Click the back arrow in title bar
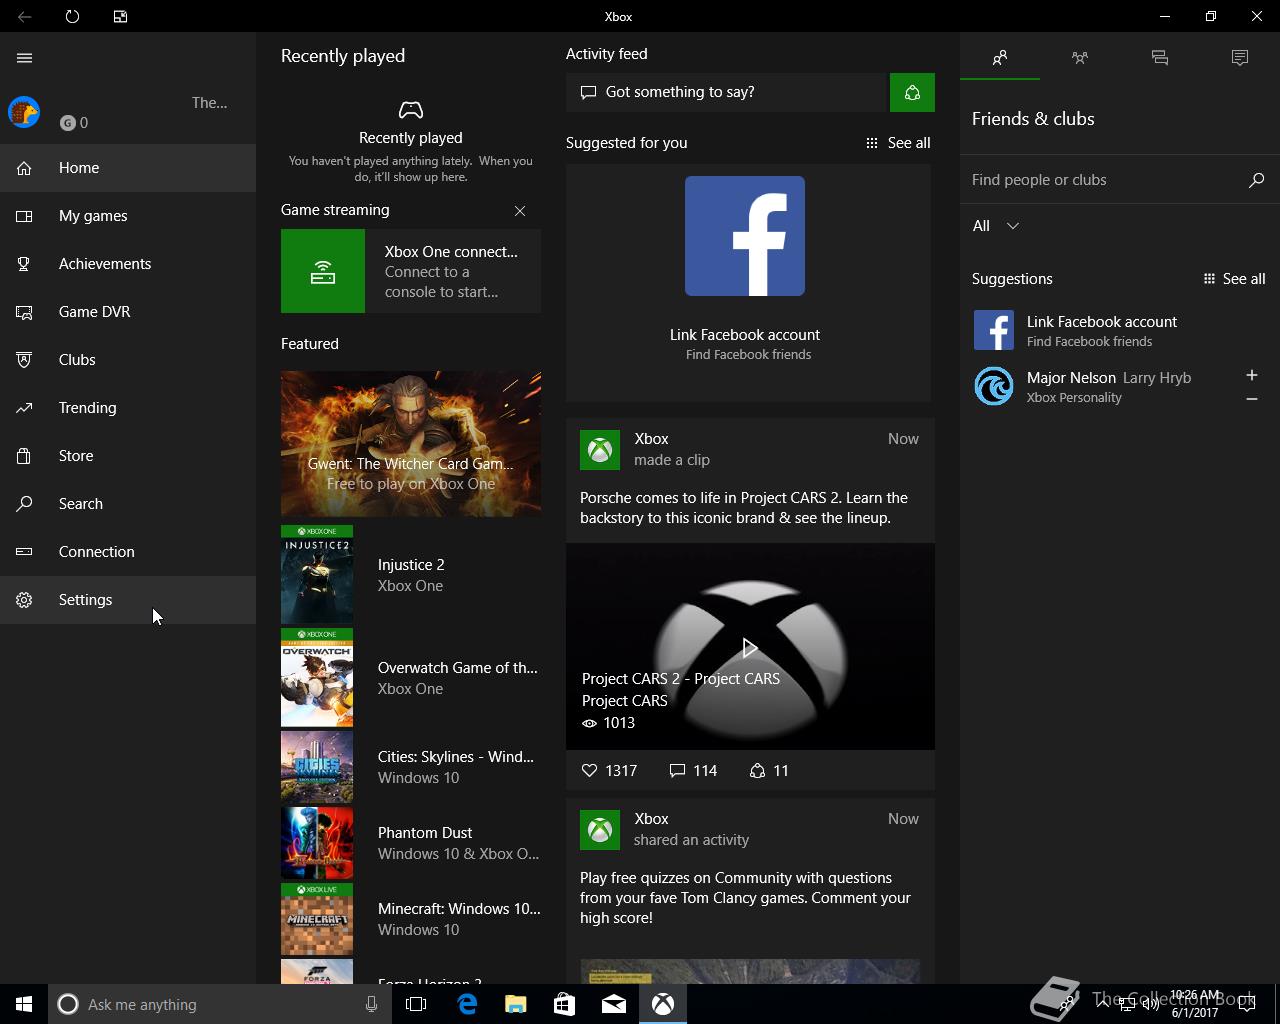 24,16
